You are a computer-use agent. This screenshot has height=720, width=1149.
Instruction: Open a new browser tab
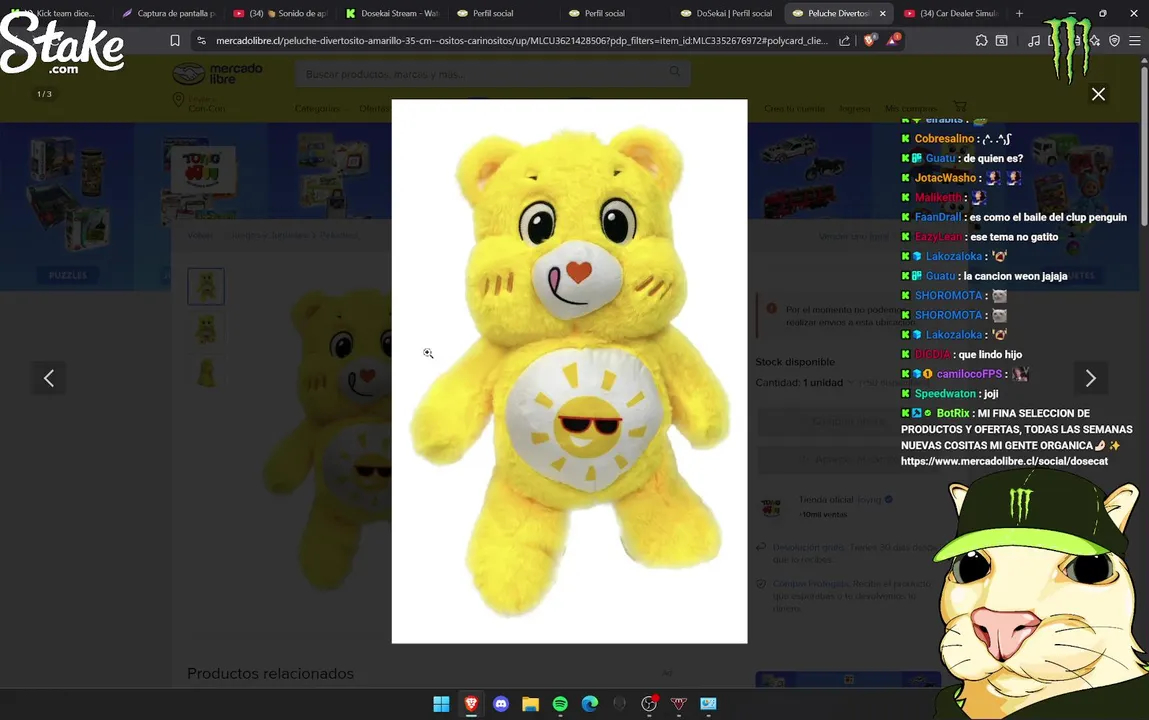(x=1019, y=13)
